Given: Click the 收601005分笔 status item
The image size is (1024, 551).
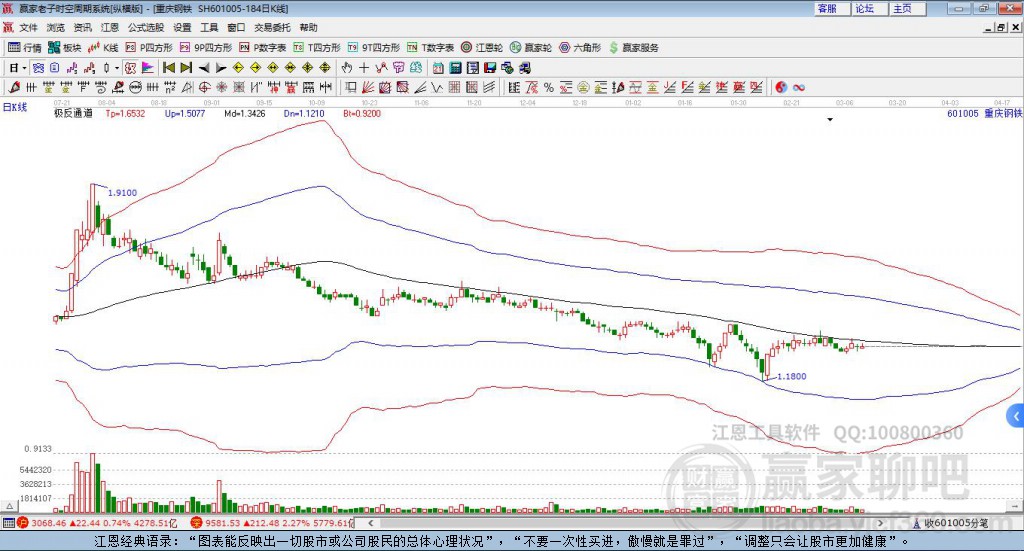Looking at the screenshot, I should pos(951,523).
